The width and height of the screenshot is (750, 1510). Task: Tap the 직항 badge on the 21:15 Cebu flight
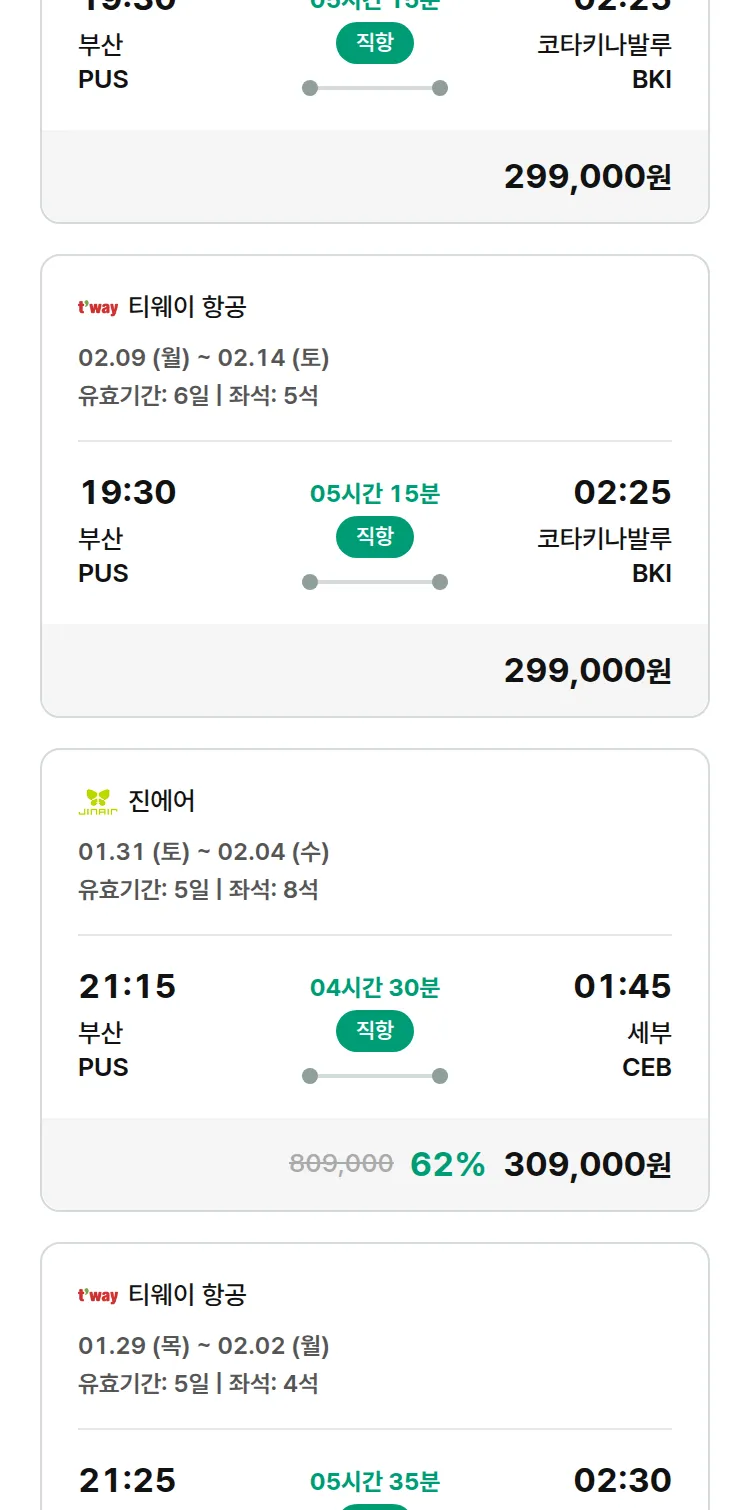tap(375, 1031)
